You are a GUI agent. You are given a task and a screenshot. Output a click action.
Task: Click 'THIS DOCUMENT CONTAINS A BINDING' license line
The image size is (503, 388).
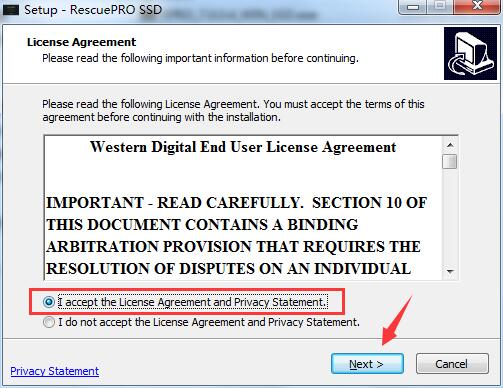tap(202, 225)
